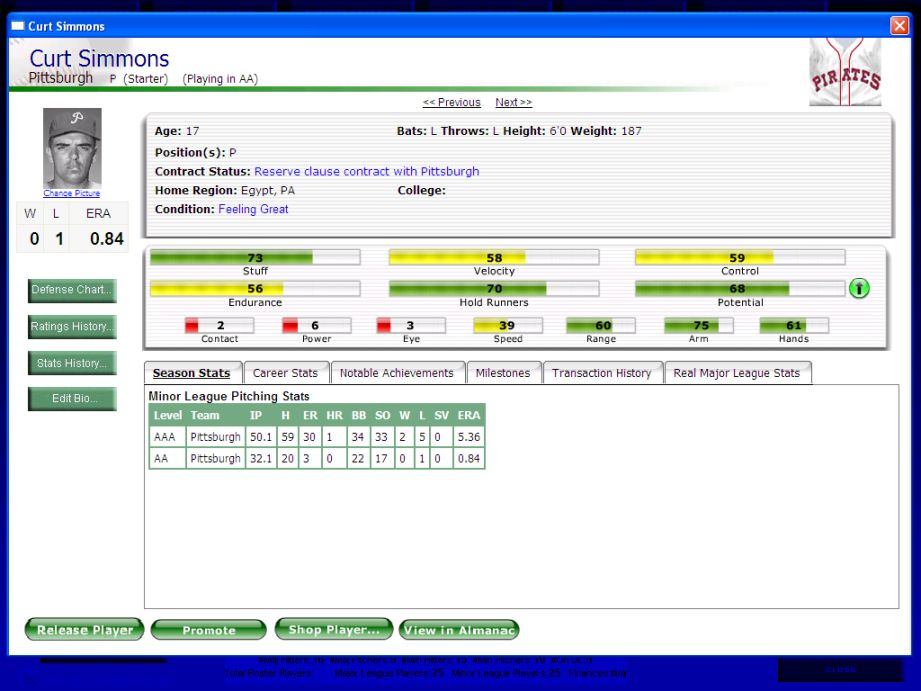Open the Change Picture link
Screen dimensions: 921x691
[x=72, y=193]
